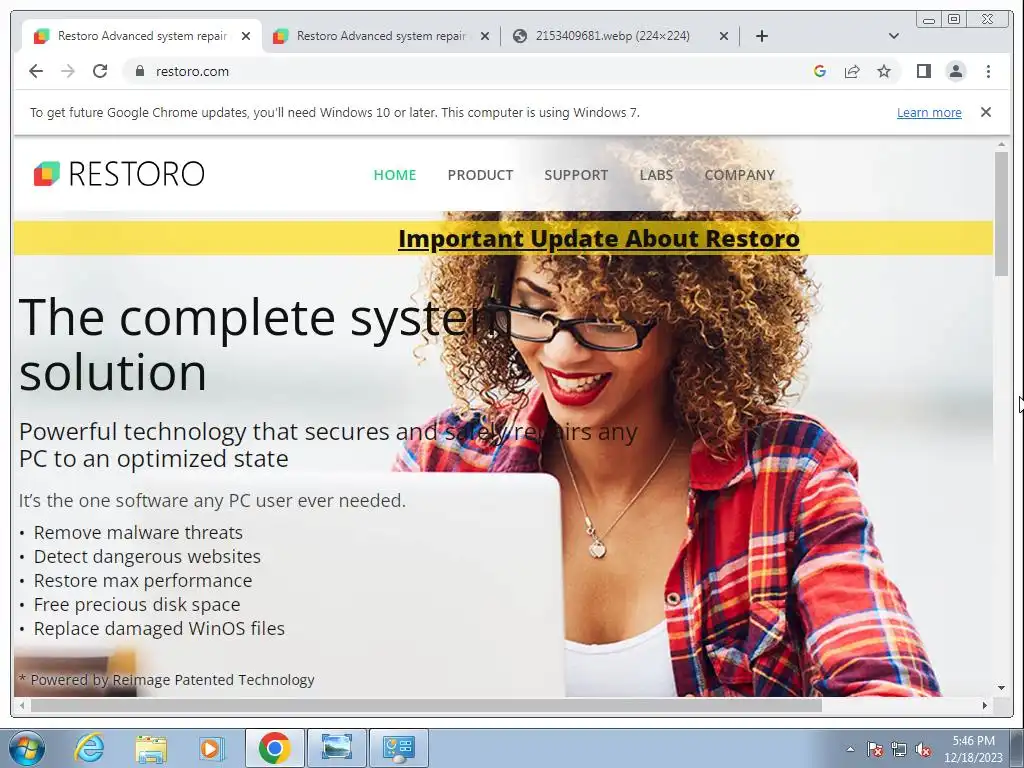Close the second Restoro tab
This screenshot has height=768, width=1024.
485,36
